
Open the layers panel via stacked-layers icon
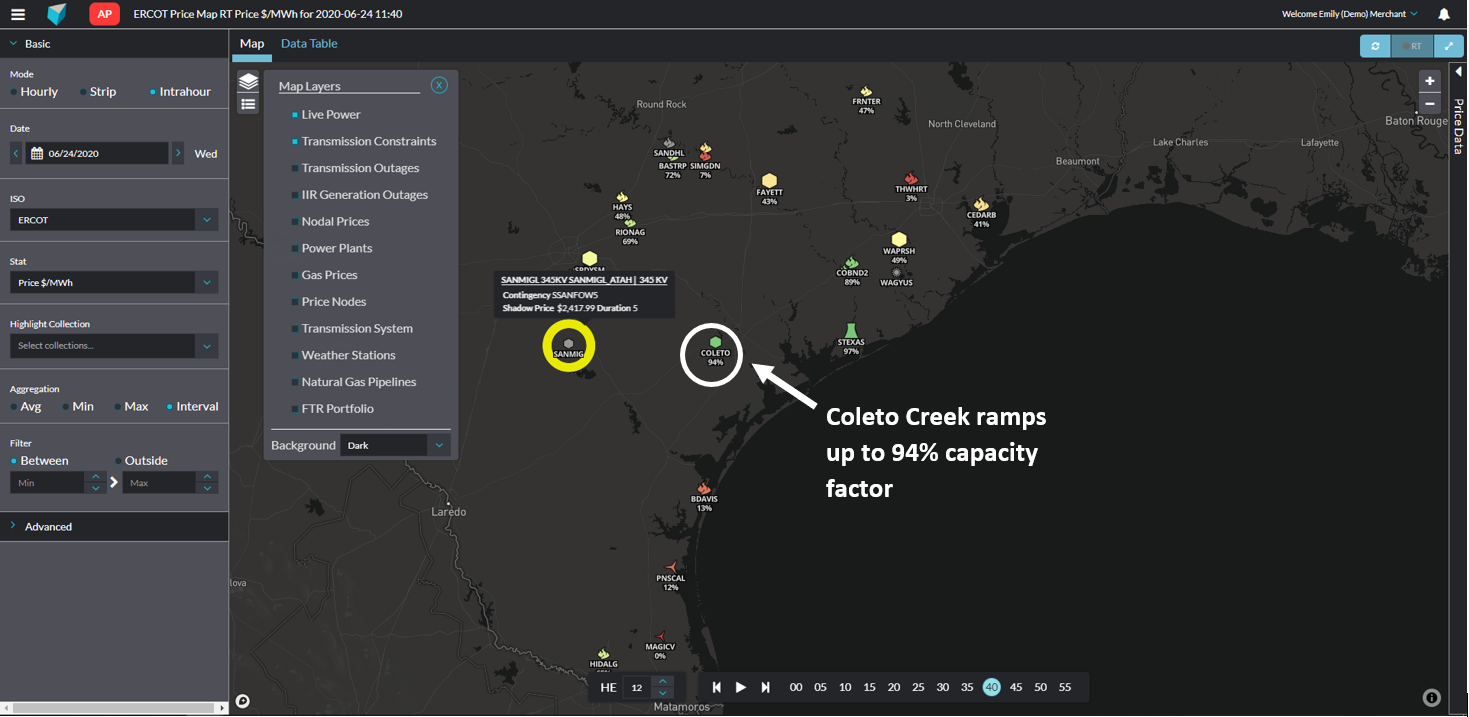[248, 80]
